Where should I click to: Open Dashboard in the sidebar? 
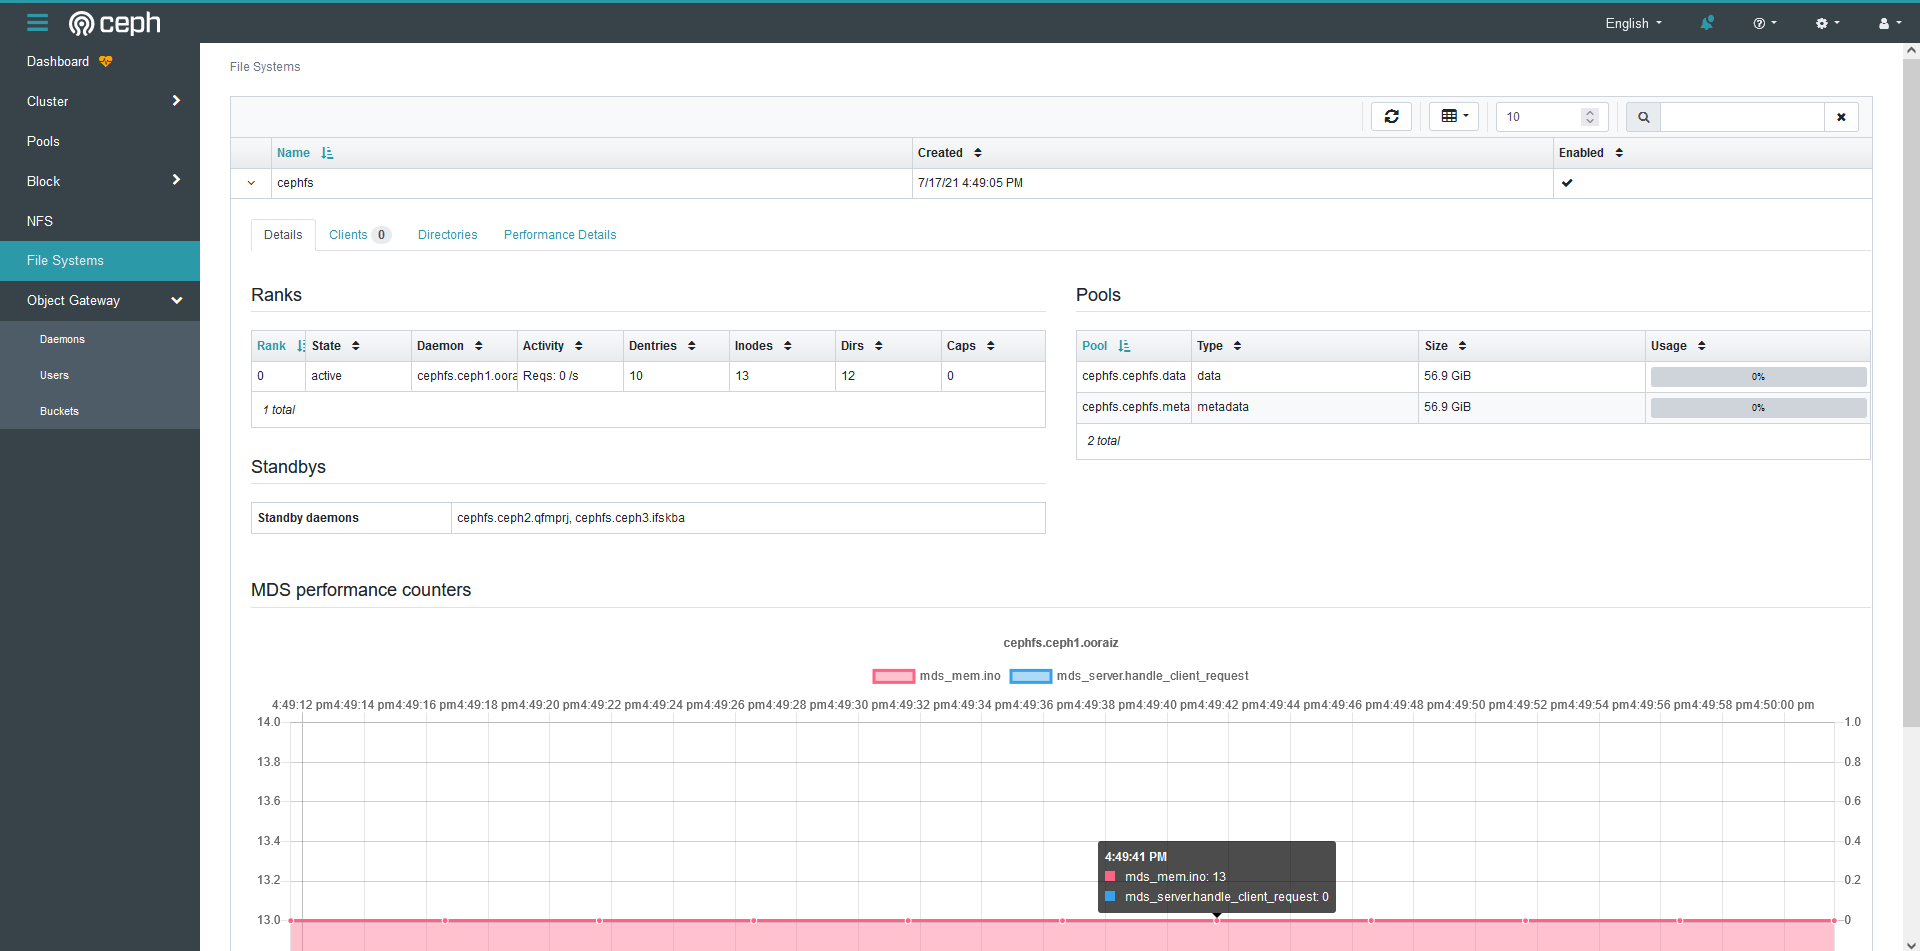point(58,62)
